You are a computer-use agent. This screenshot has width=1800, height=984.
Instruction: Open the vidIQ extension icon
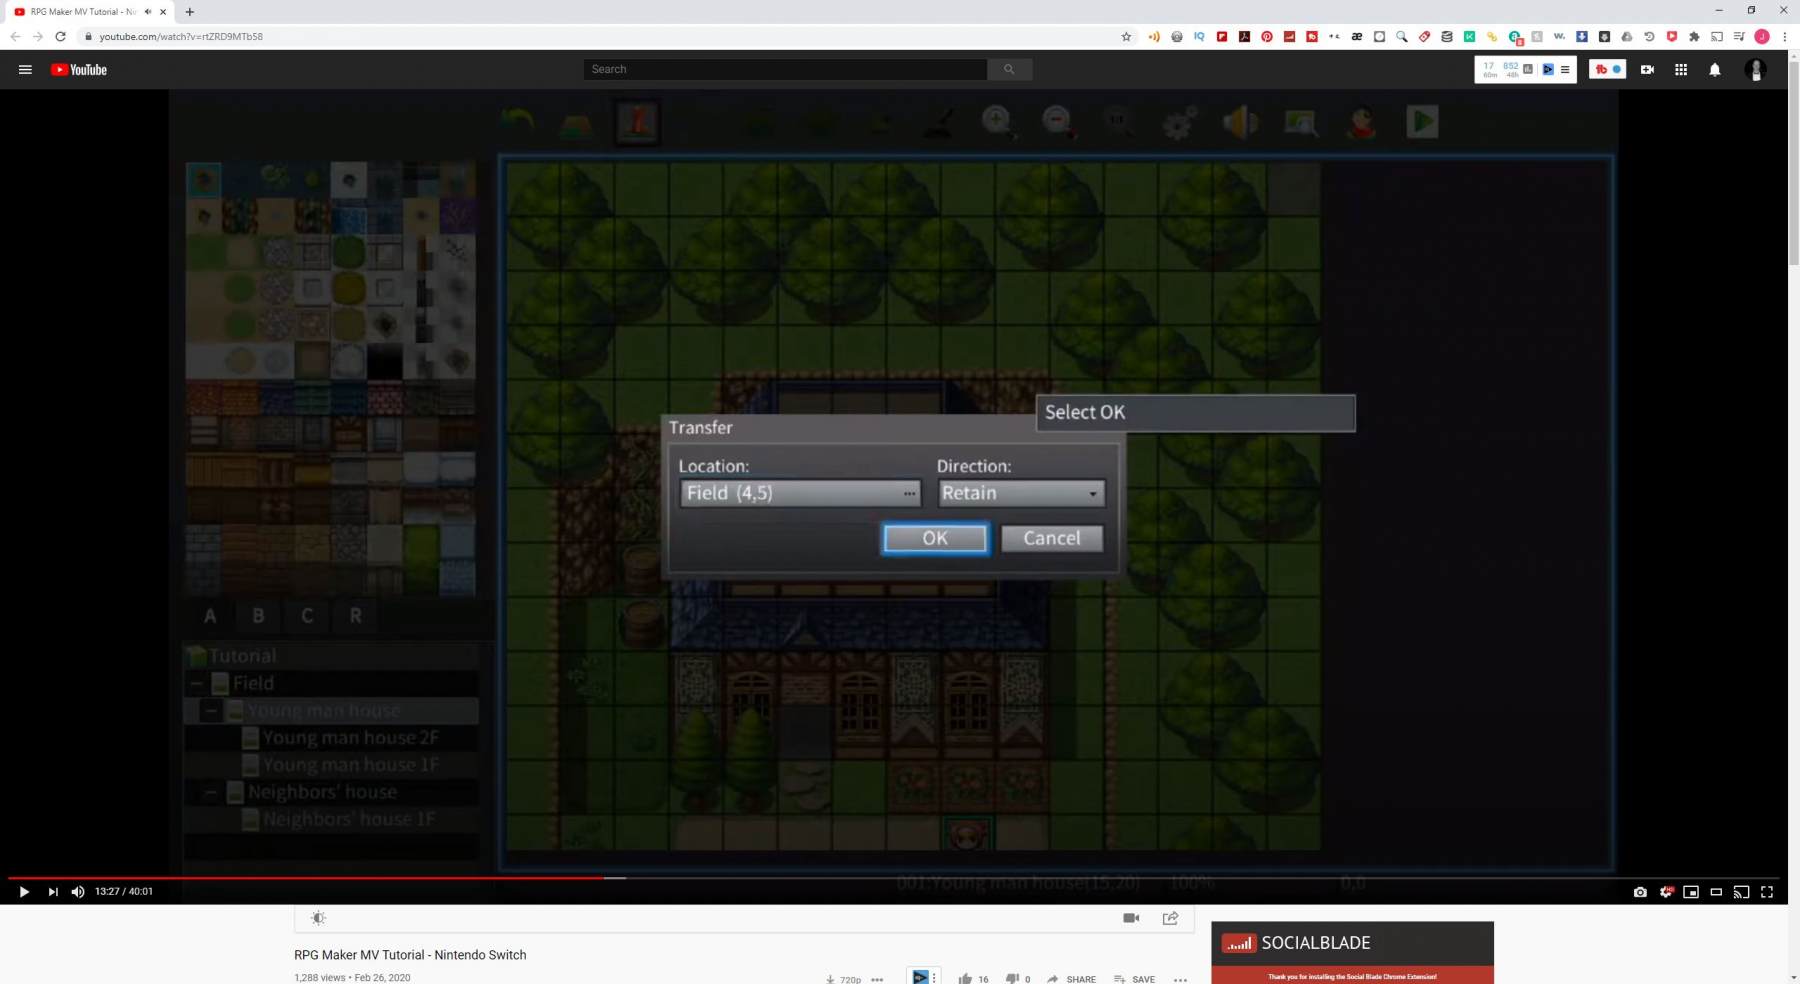pyautogui.click(x=1199, y=37)
